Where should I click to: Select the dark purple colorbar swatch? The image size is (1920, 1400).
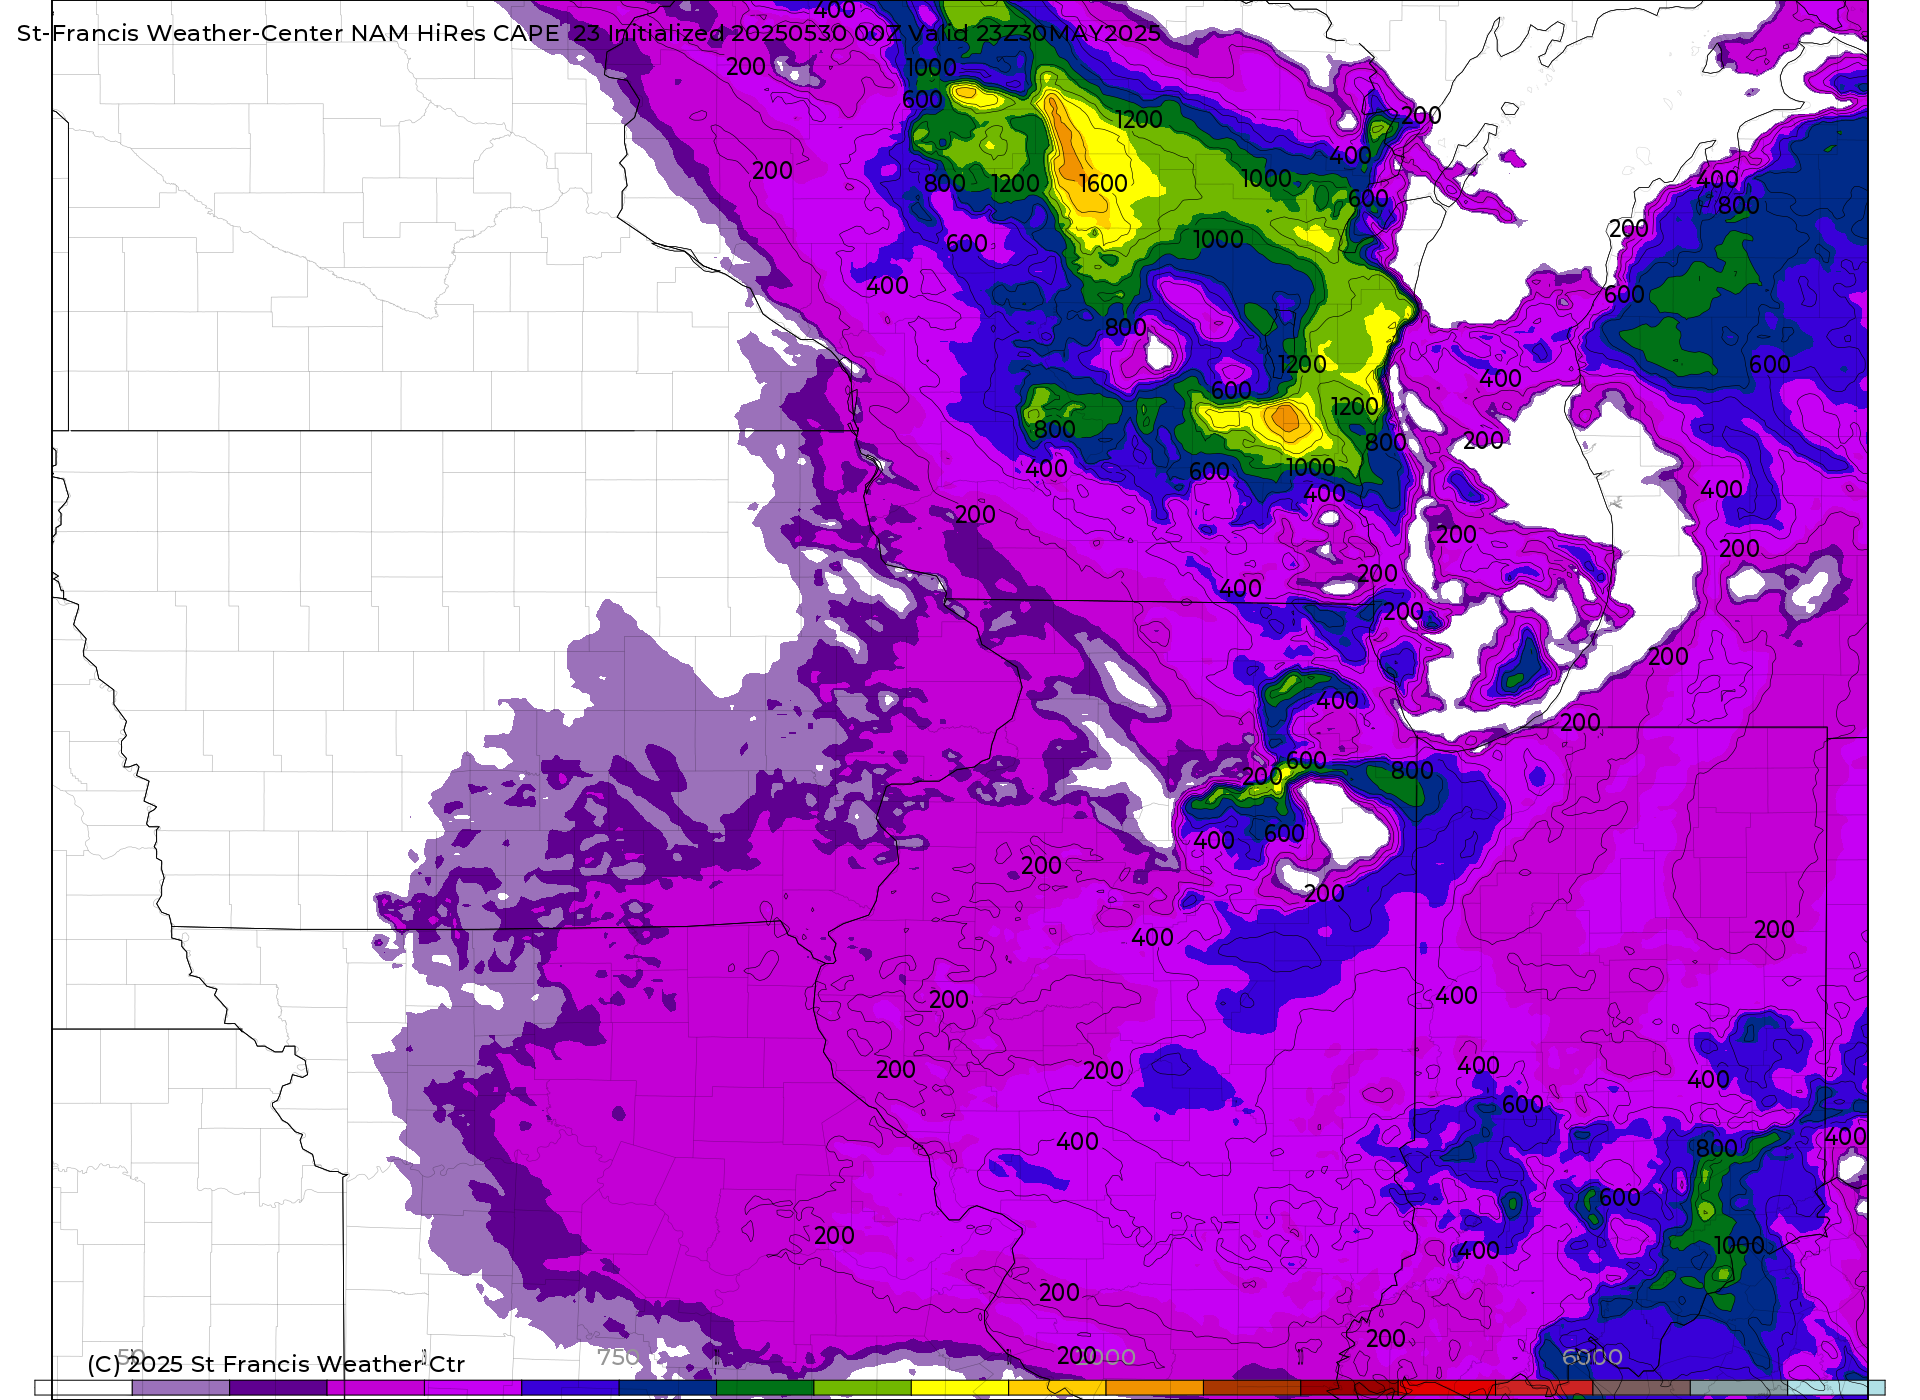(x=278, y=1388)
